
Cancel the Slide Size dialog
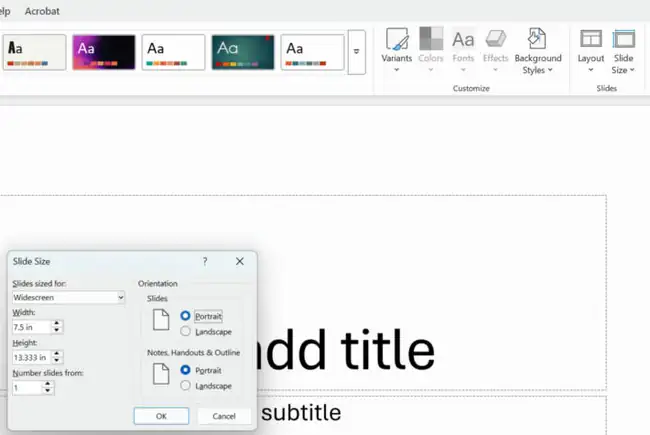[224, 416]
